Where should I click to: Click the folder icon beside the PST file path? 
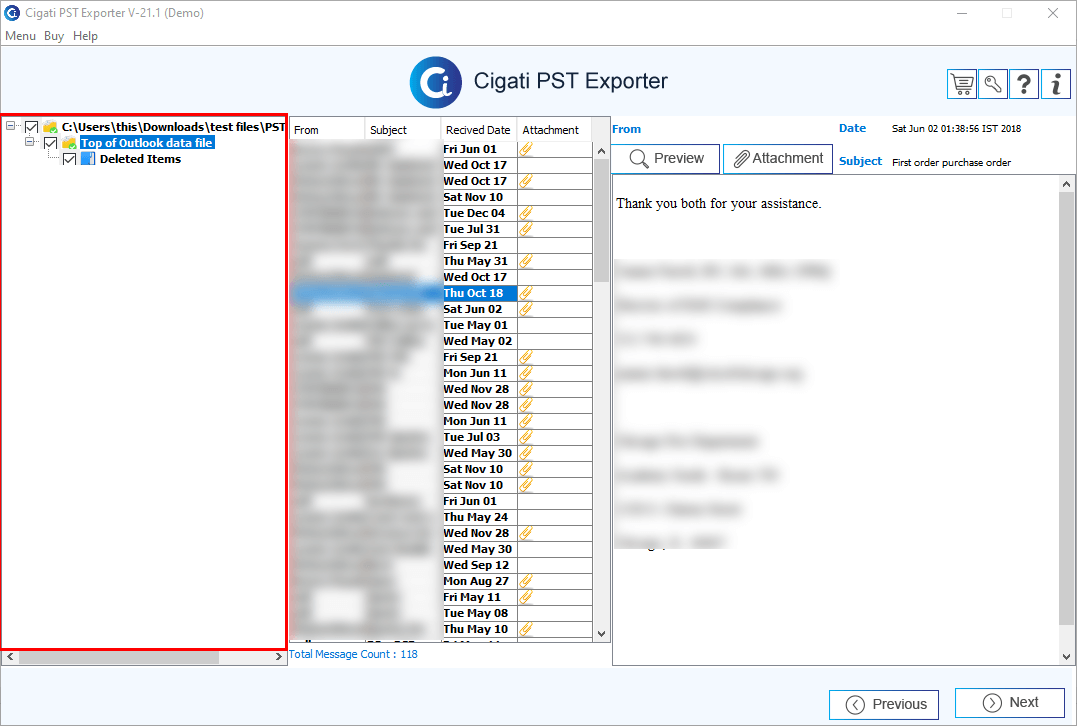point(50,127)
